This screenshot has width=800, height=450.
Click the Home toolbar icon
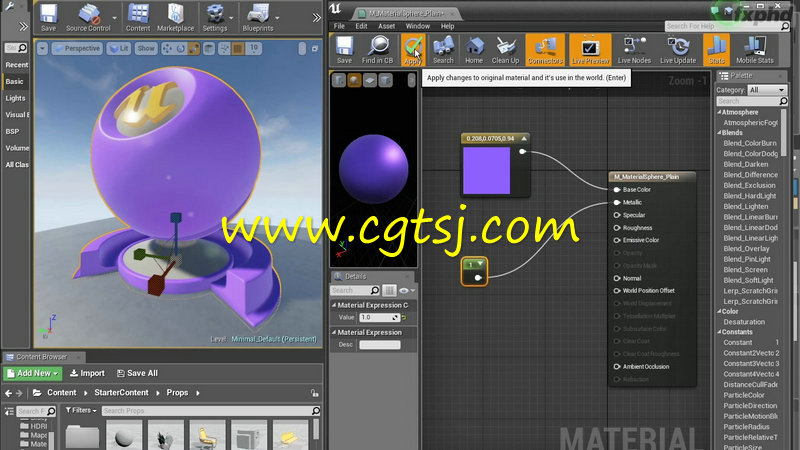tap(473, 49)
